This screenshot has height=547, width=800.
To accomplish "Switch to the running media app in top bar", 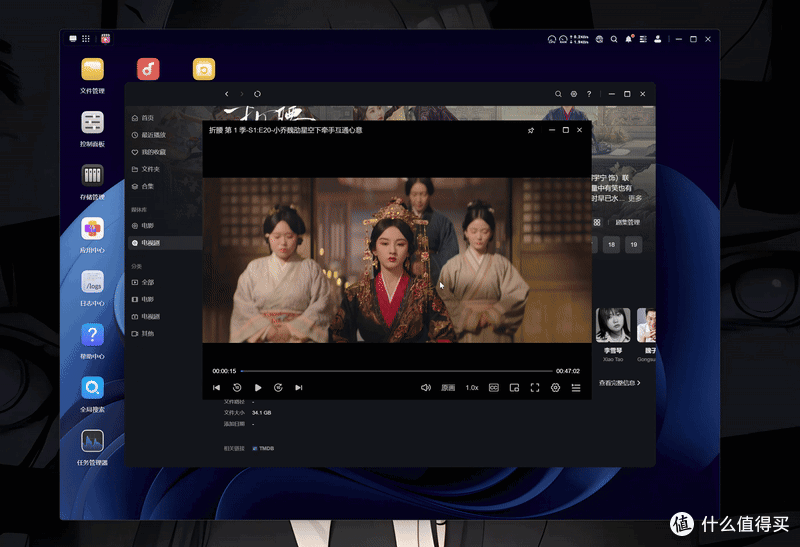I will pyautogui.click(x=106, y=39).
